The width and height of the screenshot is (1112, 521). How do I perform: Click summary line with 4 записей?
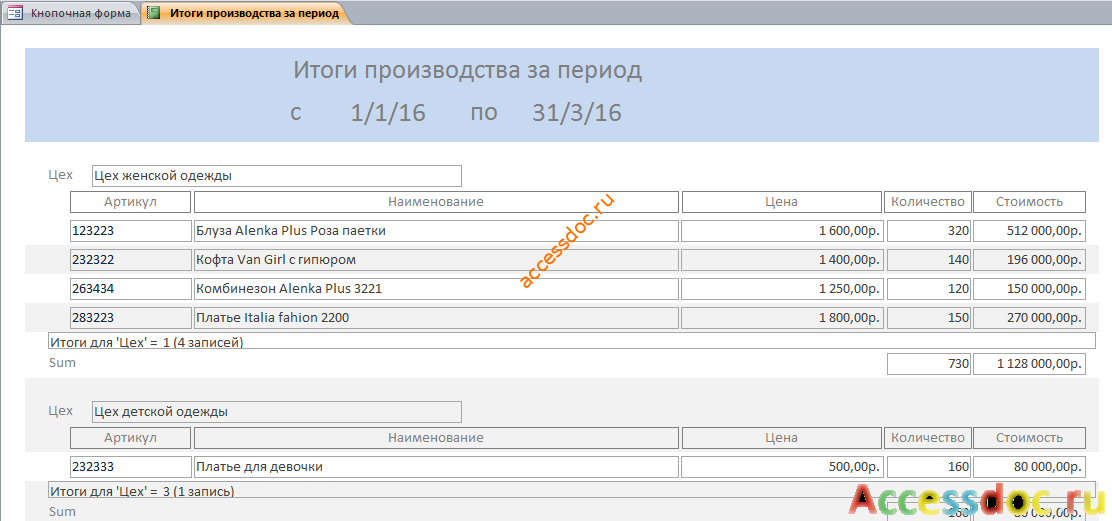(x=572, y=342)
